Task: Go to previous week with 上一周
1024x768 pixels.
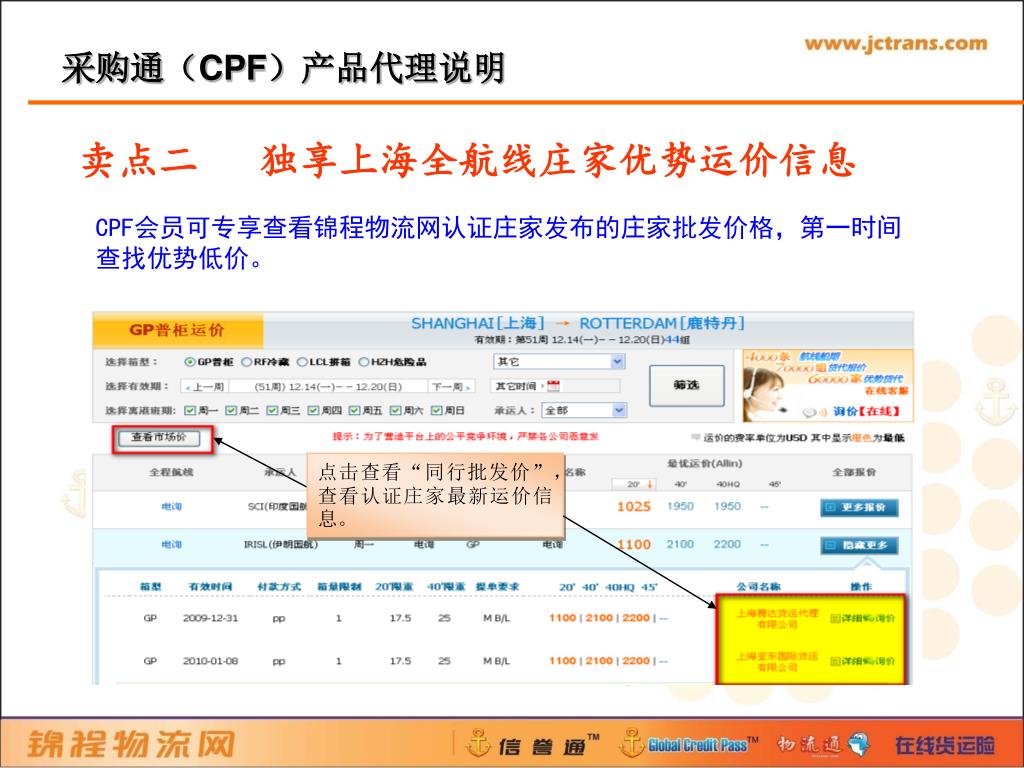Action: 205,387
